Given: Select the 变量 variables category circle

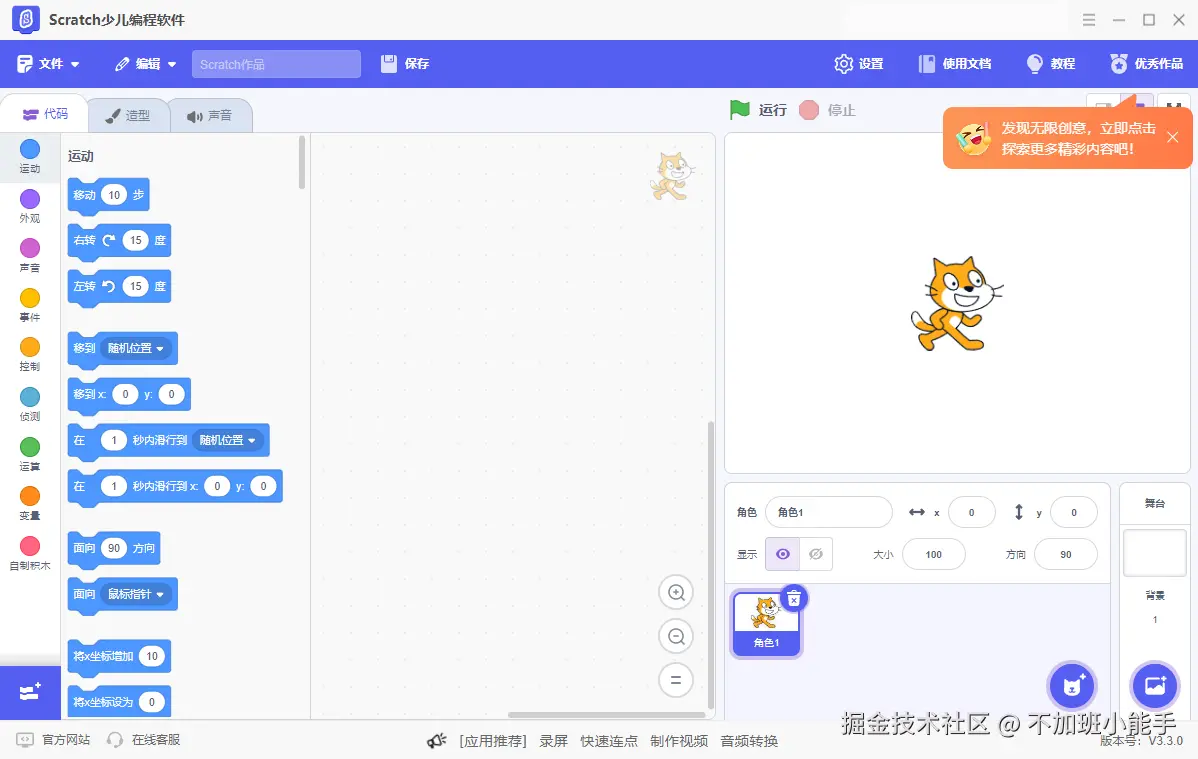Looking at the screenshot, I should pos(30,496).
